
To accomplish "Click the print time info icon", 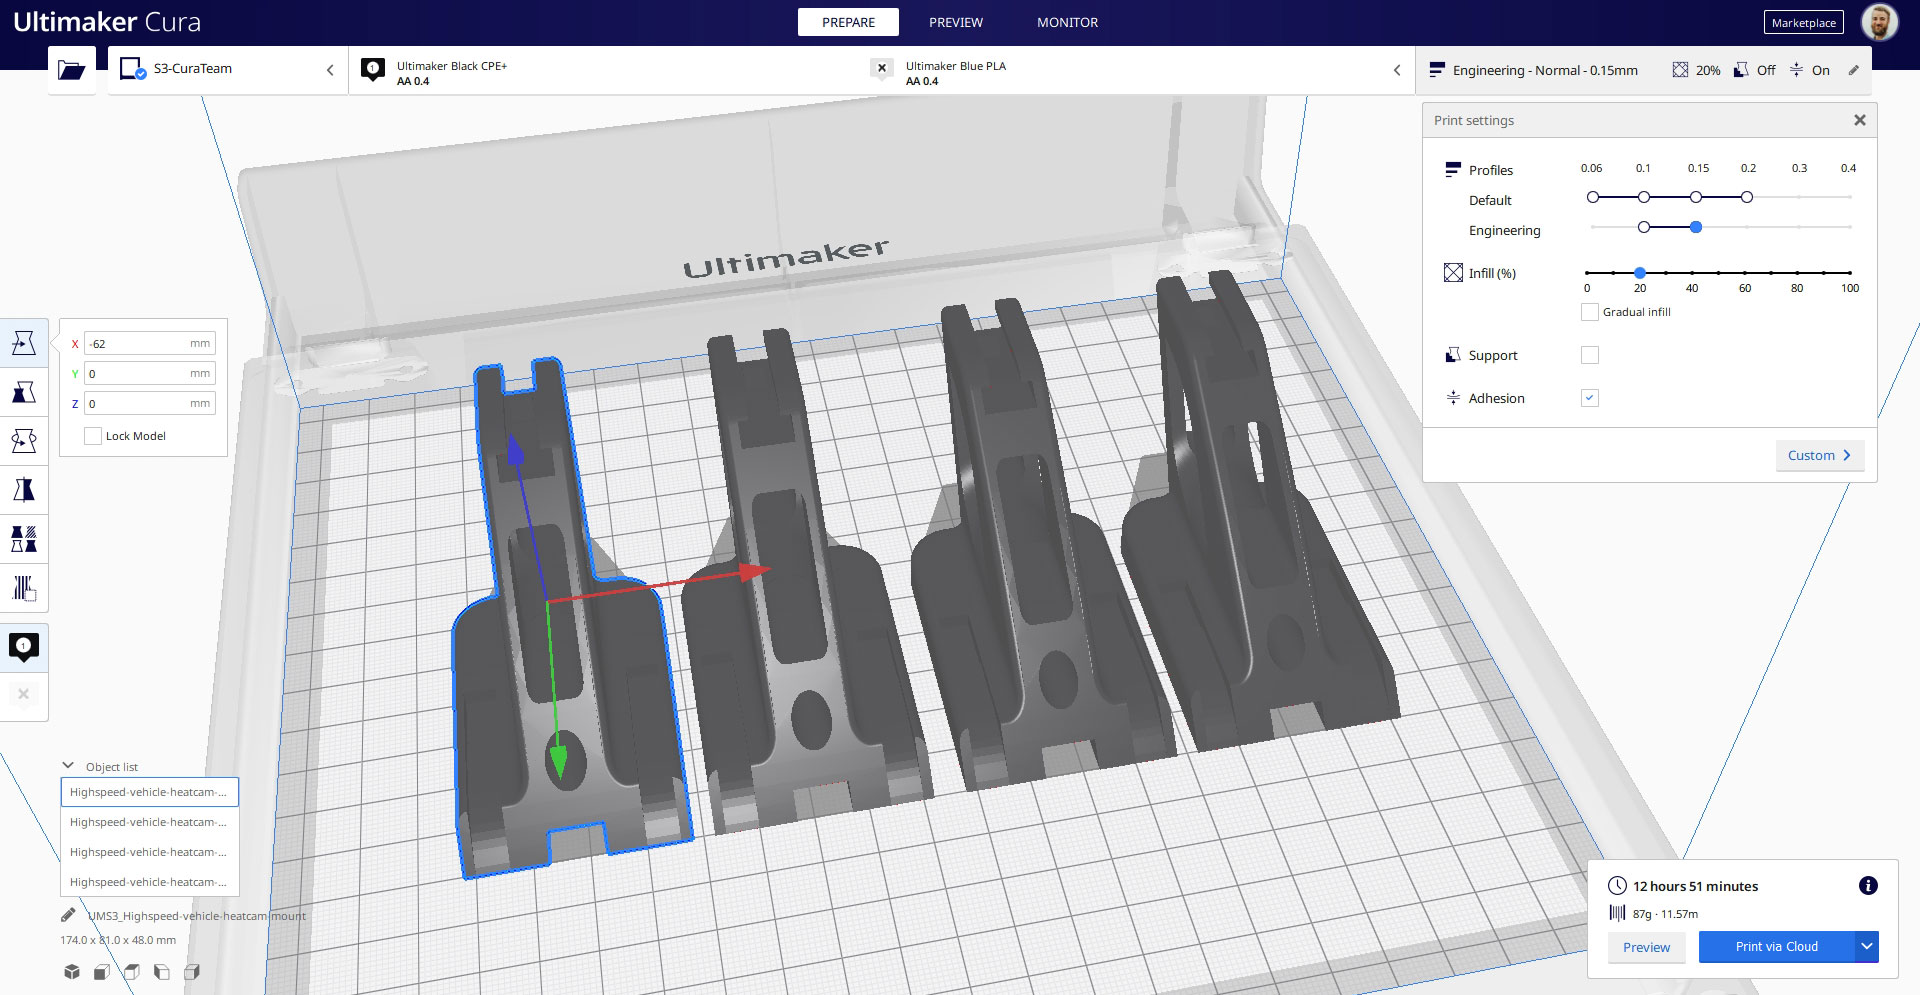I will (1868, 885).
